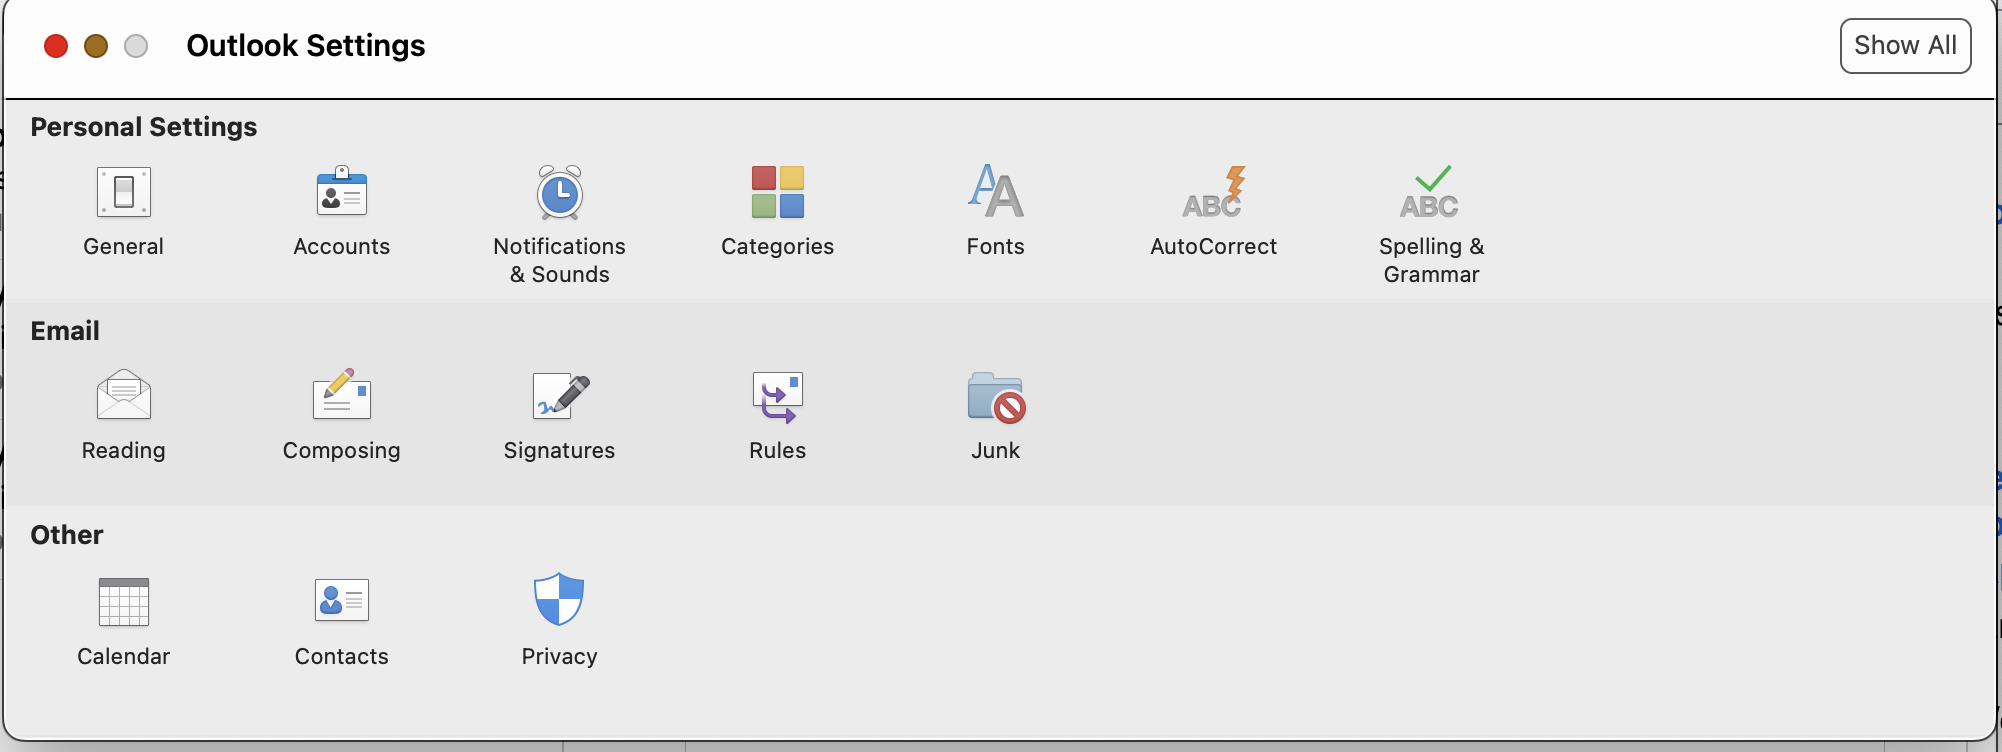Open Notifications & Sounds preferences
The image size is (2002, 752).
pos(560,192)
